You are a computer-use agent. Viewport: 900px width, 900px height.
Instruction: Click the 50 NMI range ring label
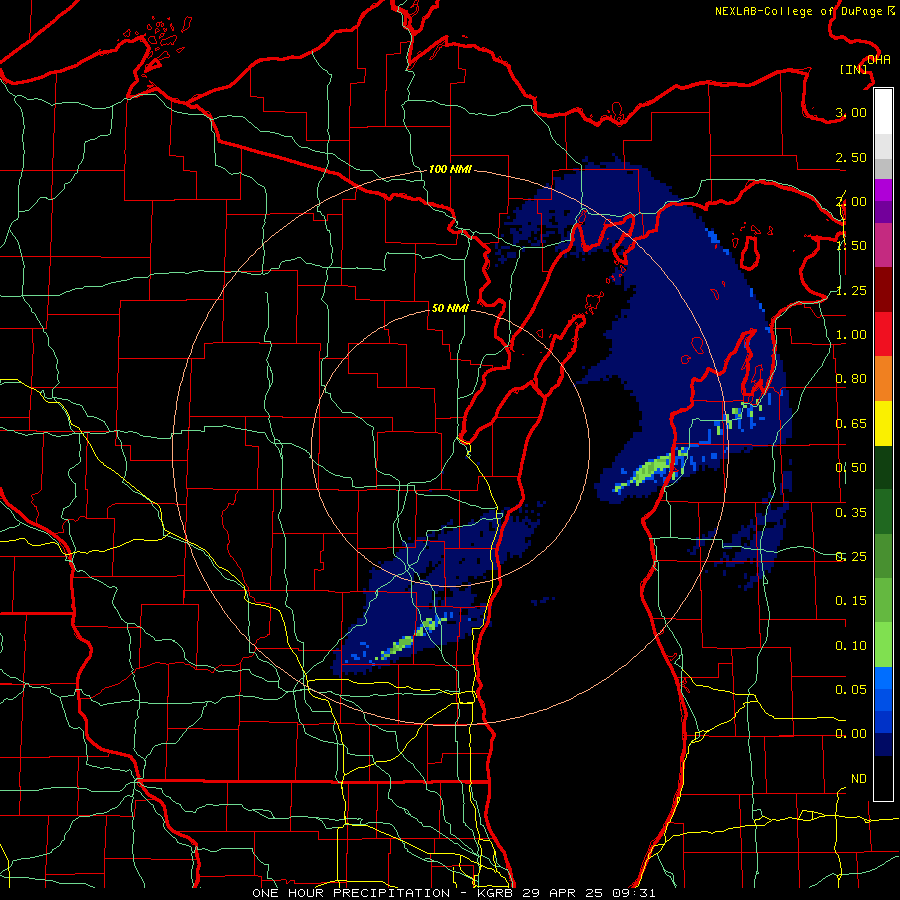(450, 308)
